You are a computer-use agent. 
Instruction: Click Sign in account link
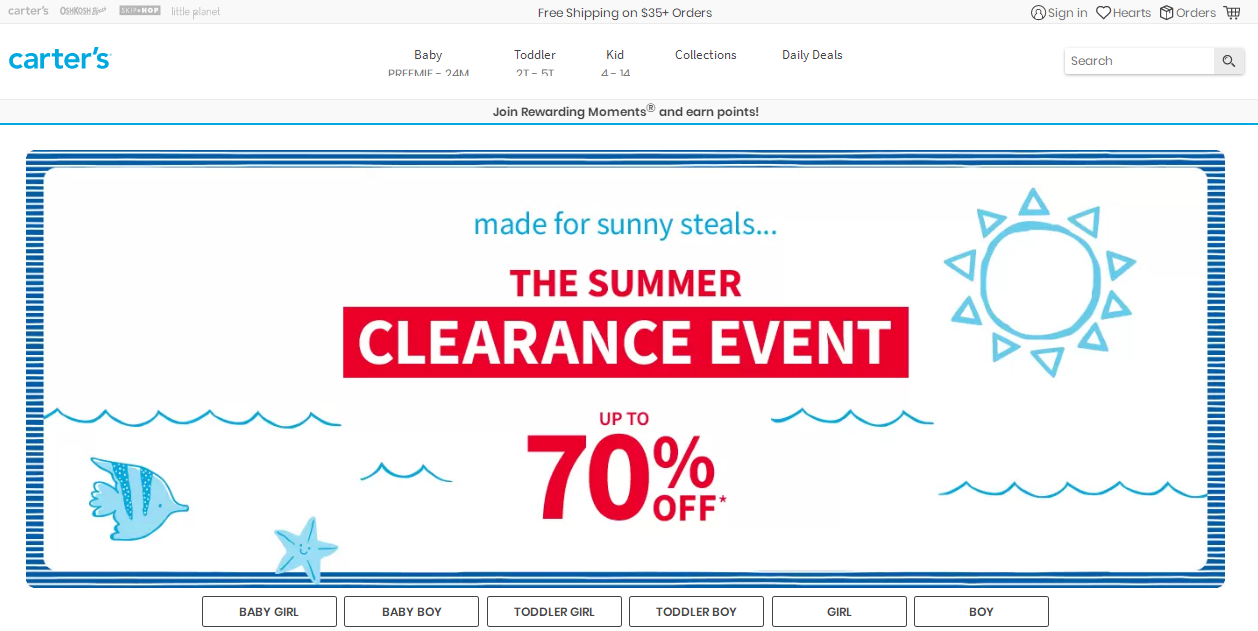pyautogui.click(x=1059, y=13)
